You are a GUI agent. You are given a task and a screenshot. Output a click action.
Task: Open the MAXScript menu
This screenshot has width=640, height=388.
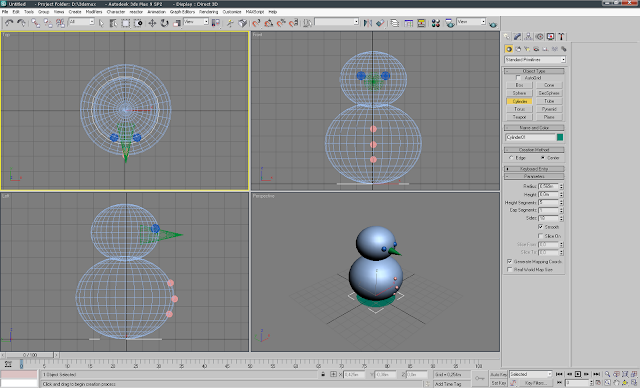pyautogui.click(x=255, y=12)
